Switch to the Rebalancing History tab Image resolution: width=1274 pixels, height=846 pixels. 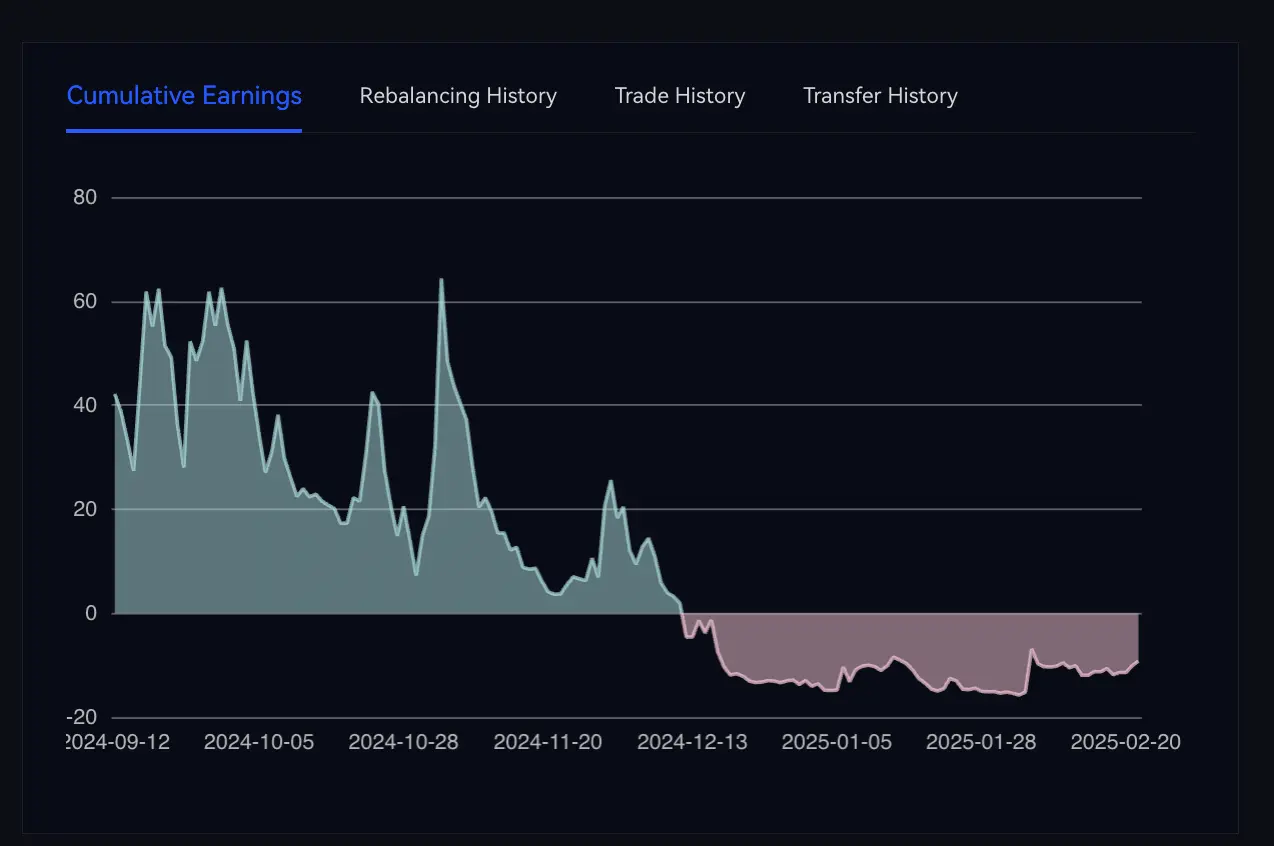click(458, 96)
